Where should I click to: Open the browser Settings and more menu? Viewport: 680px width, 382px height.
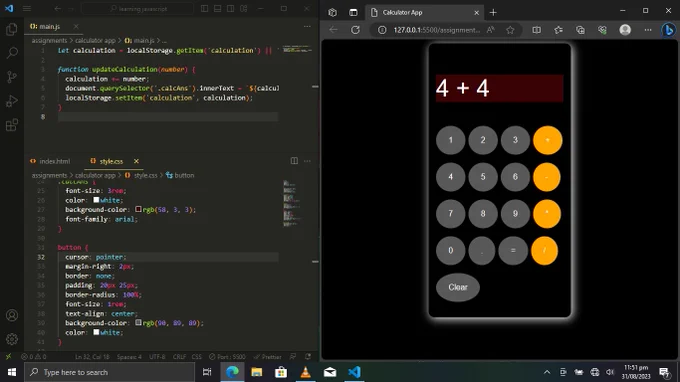tap(647, 30)
